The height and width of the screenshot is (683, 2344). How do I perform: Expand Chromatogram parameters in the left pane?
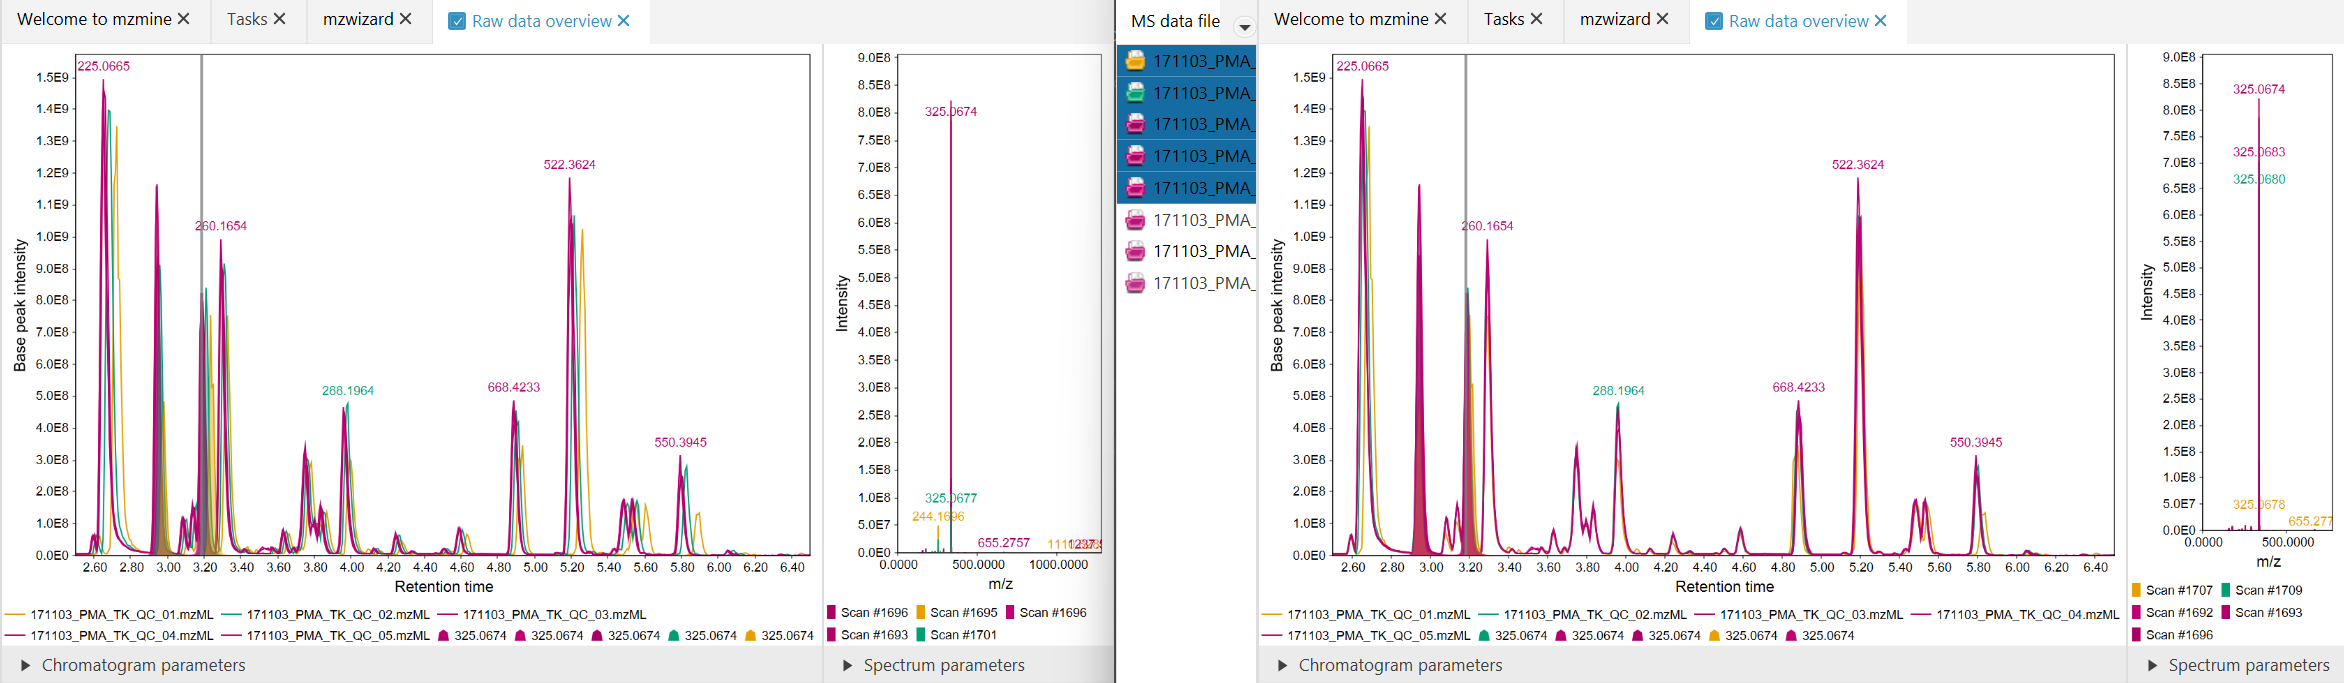coord(26,665)
